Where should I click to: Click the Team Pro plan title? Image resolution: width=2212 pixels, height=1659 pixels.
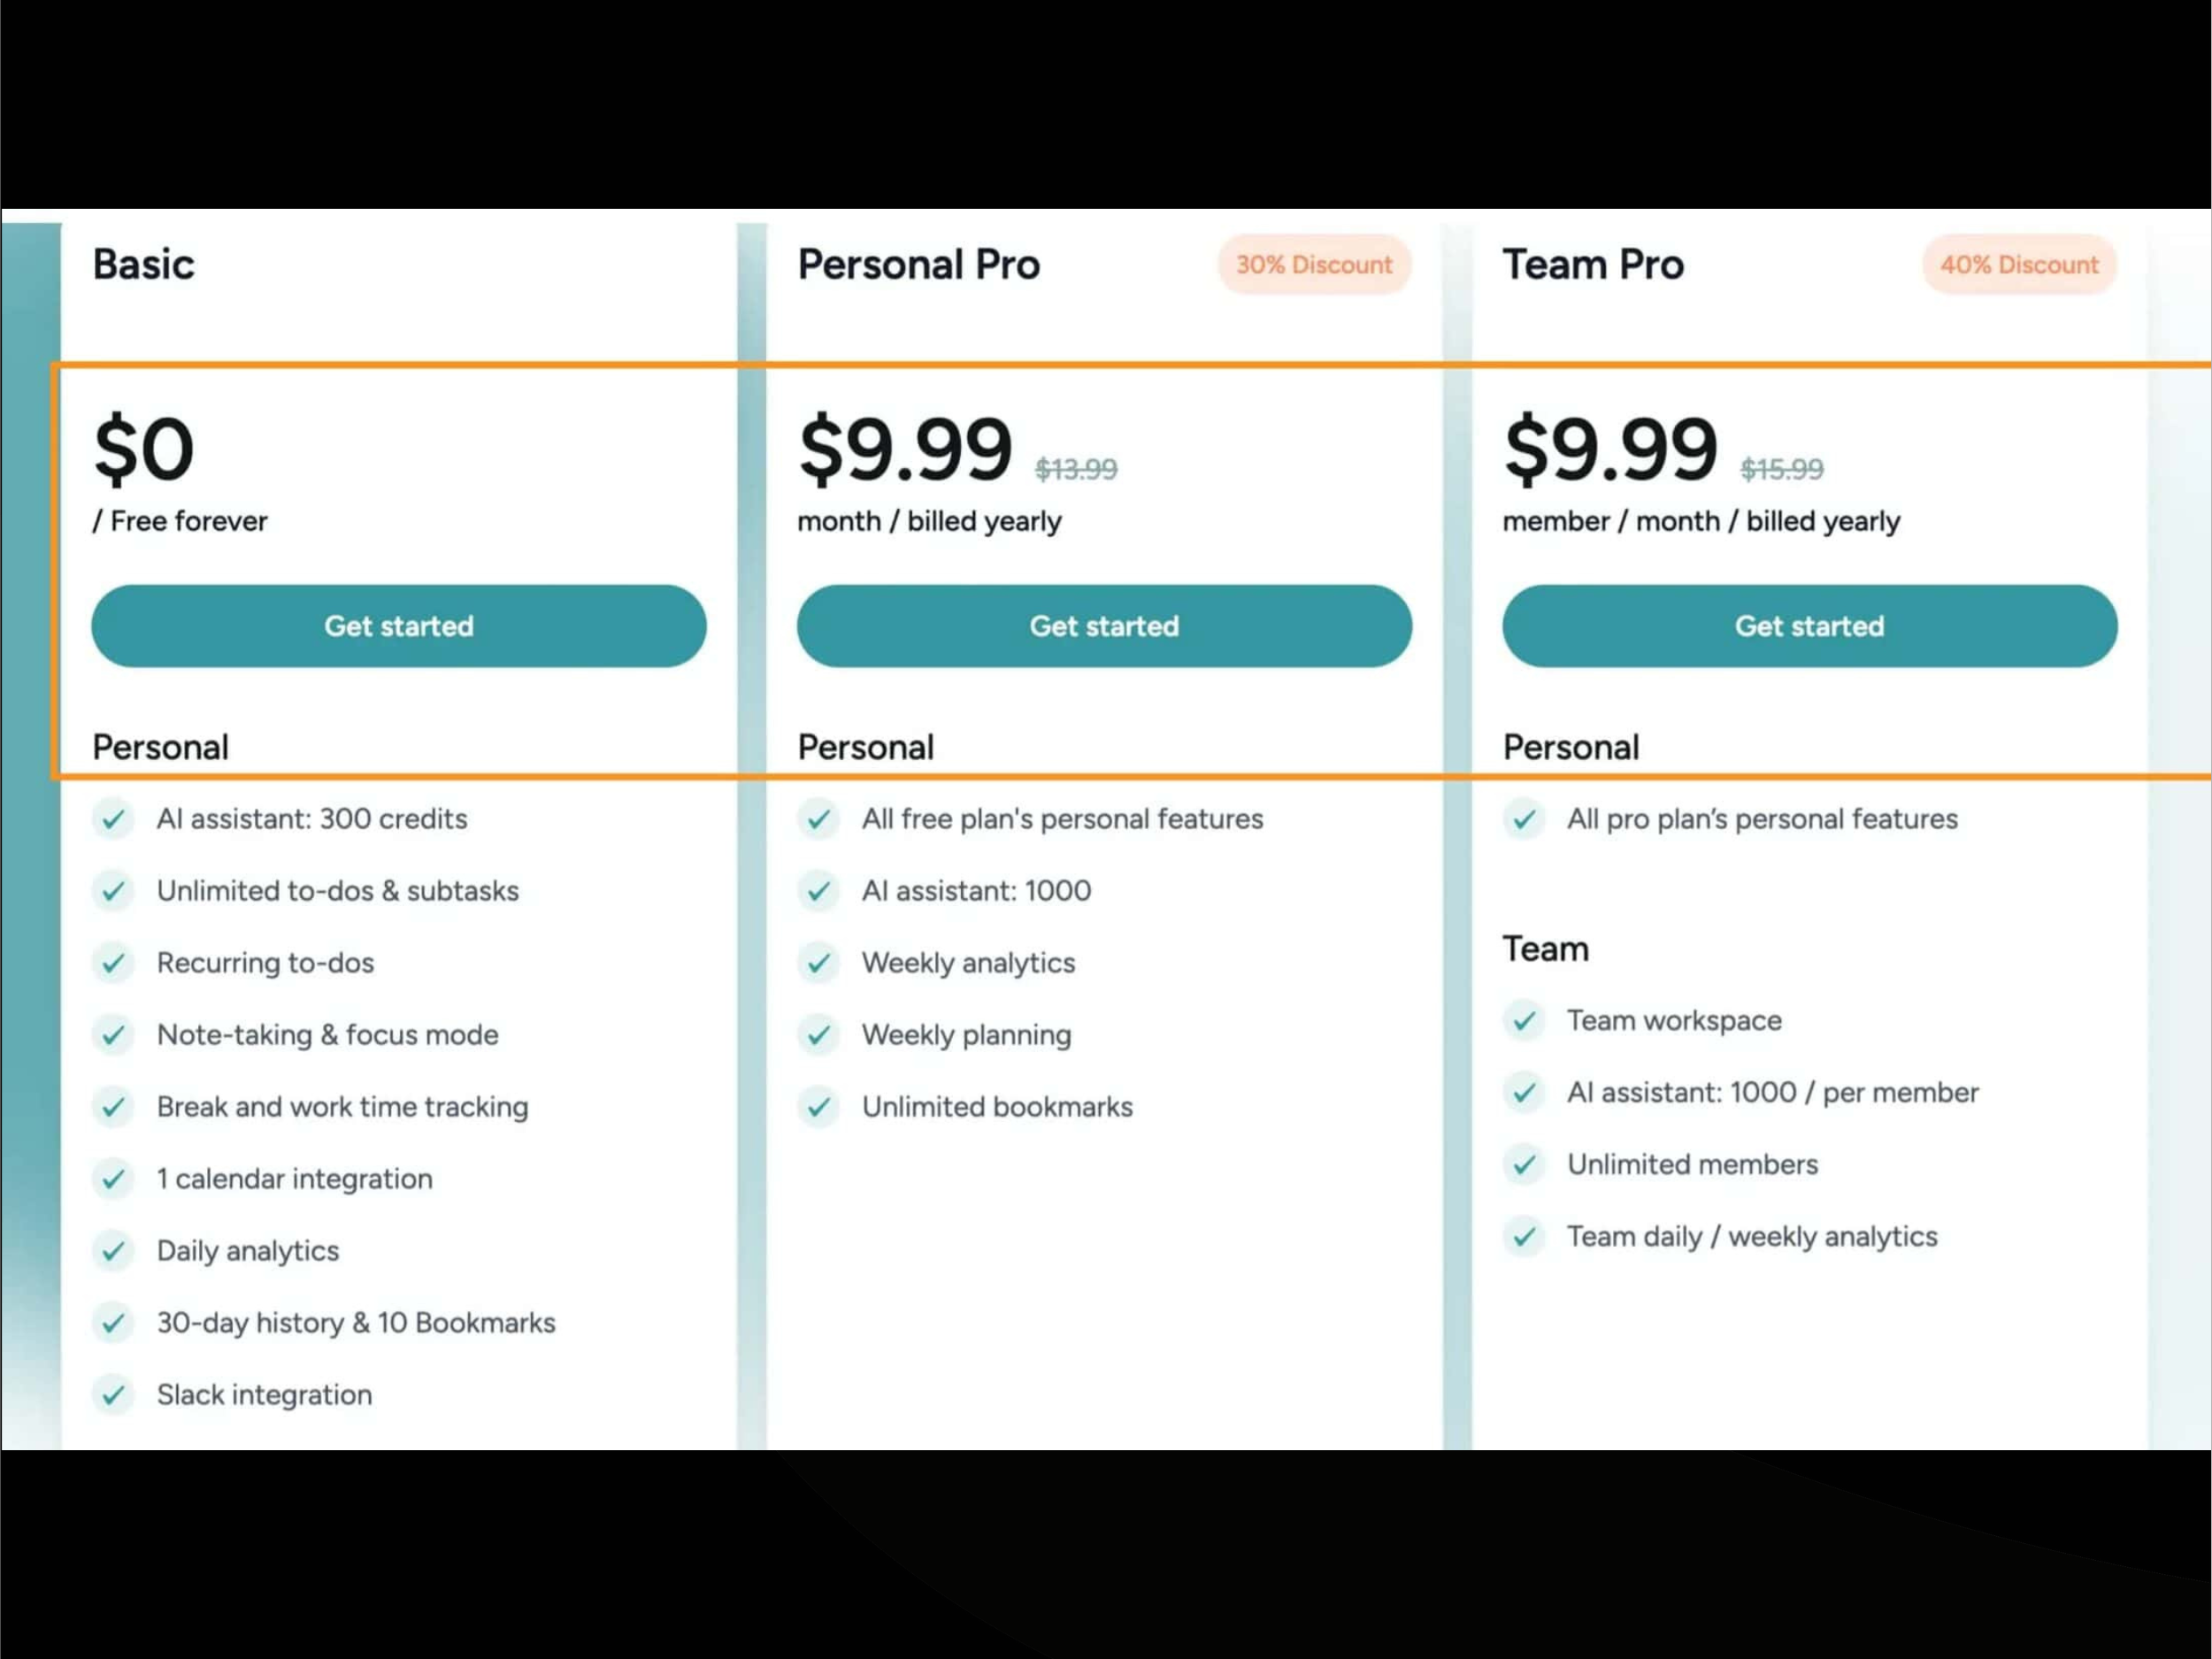click(x=1593, y=265)
